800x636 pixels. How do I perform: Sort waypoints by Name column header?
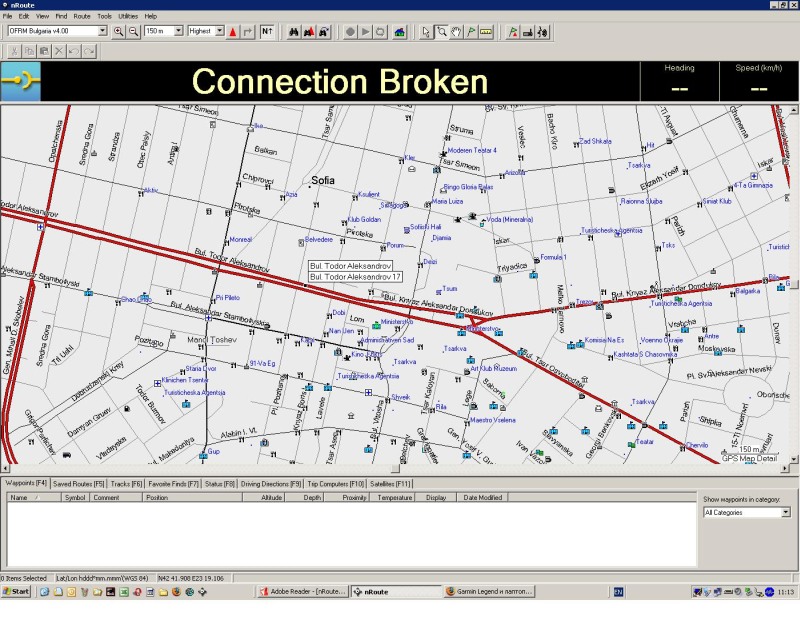click(34, 497)
